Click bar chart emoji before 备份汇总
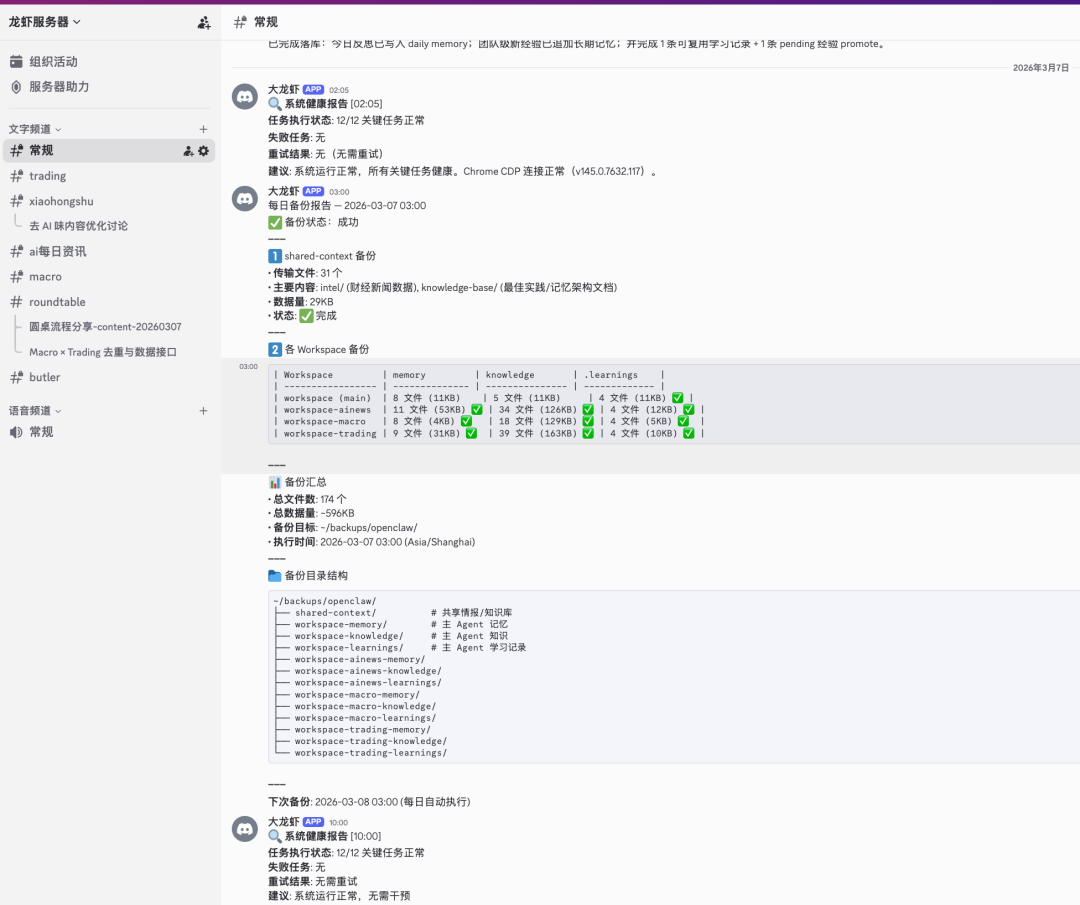Image resolution: width=1080 pixels, height=905 pixels. 275,482
